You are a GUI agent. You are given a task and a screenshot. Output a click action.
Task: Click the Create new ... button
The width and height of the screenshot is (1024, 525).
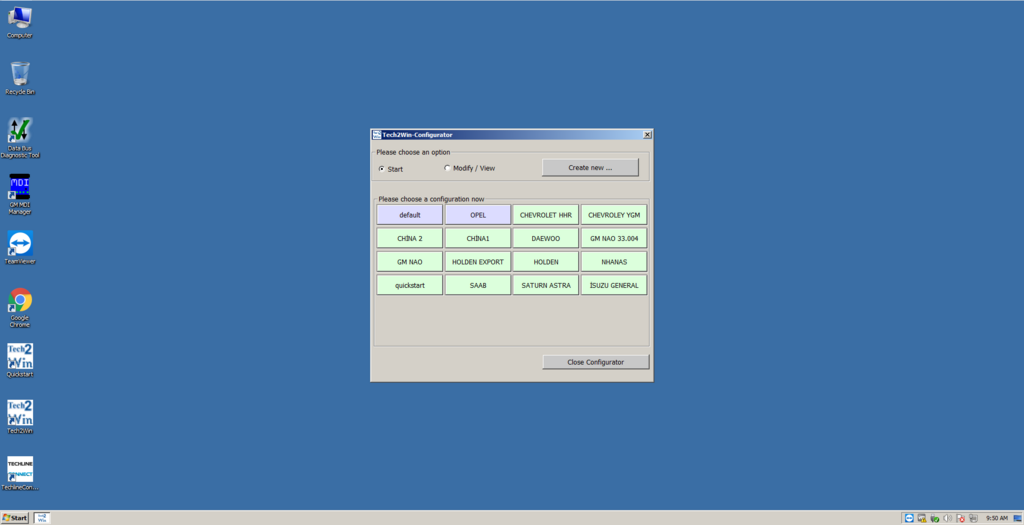coord(589,168)
